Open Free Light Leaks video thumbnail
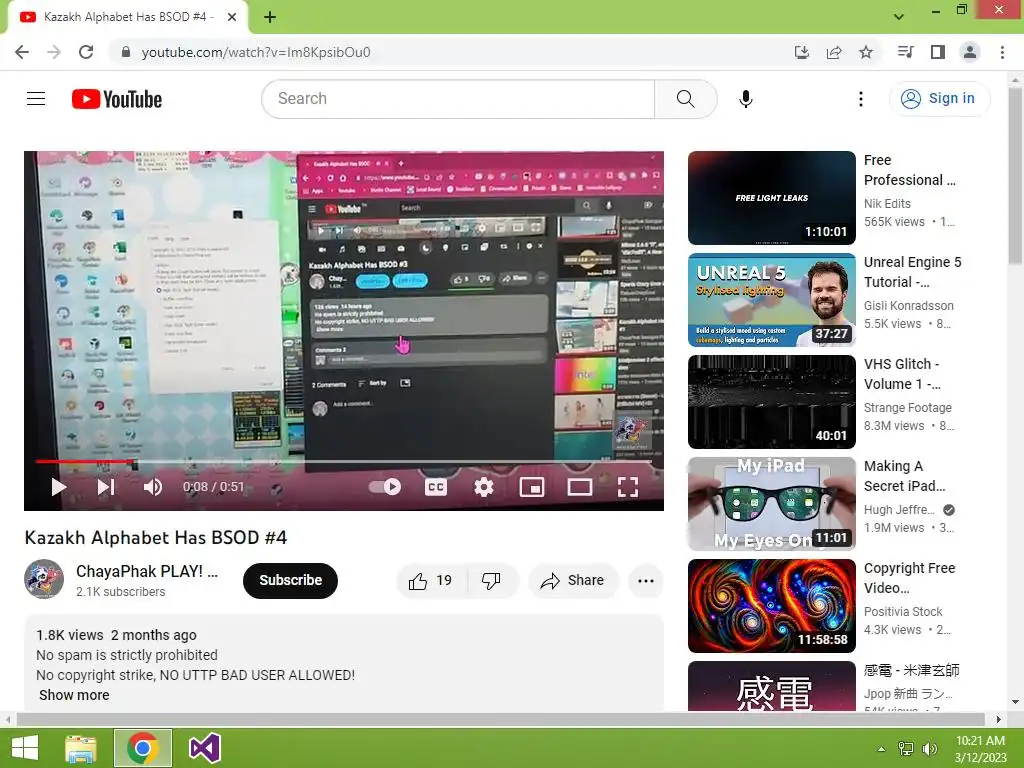This screenshot has width=1024, height=768. [x=772, y=198]
